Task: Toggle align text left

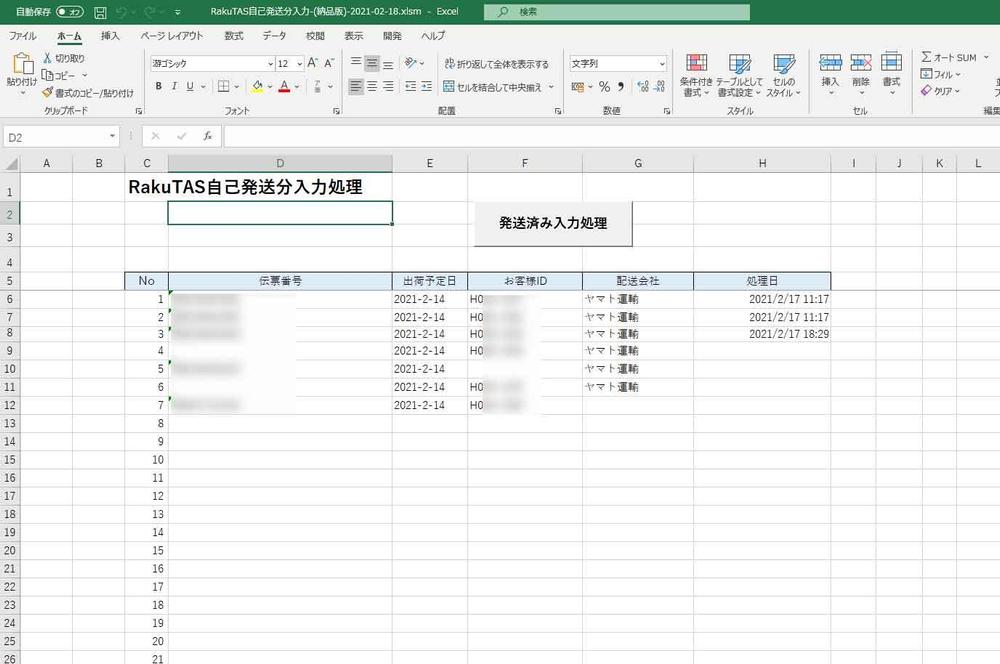Action: pos(356,86)
